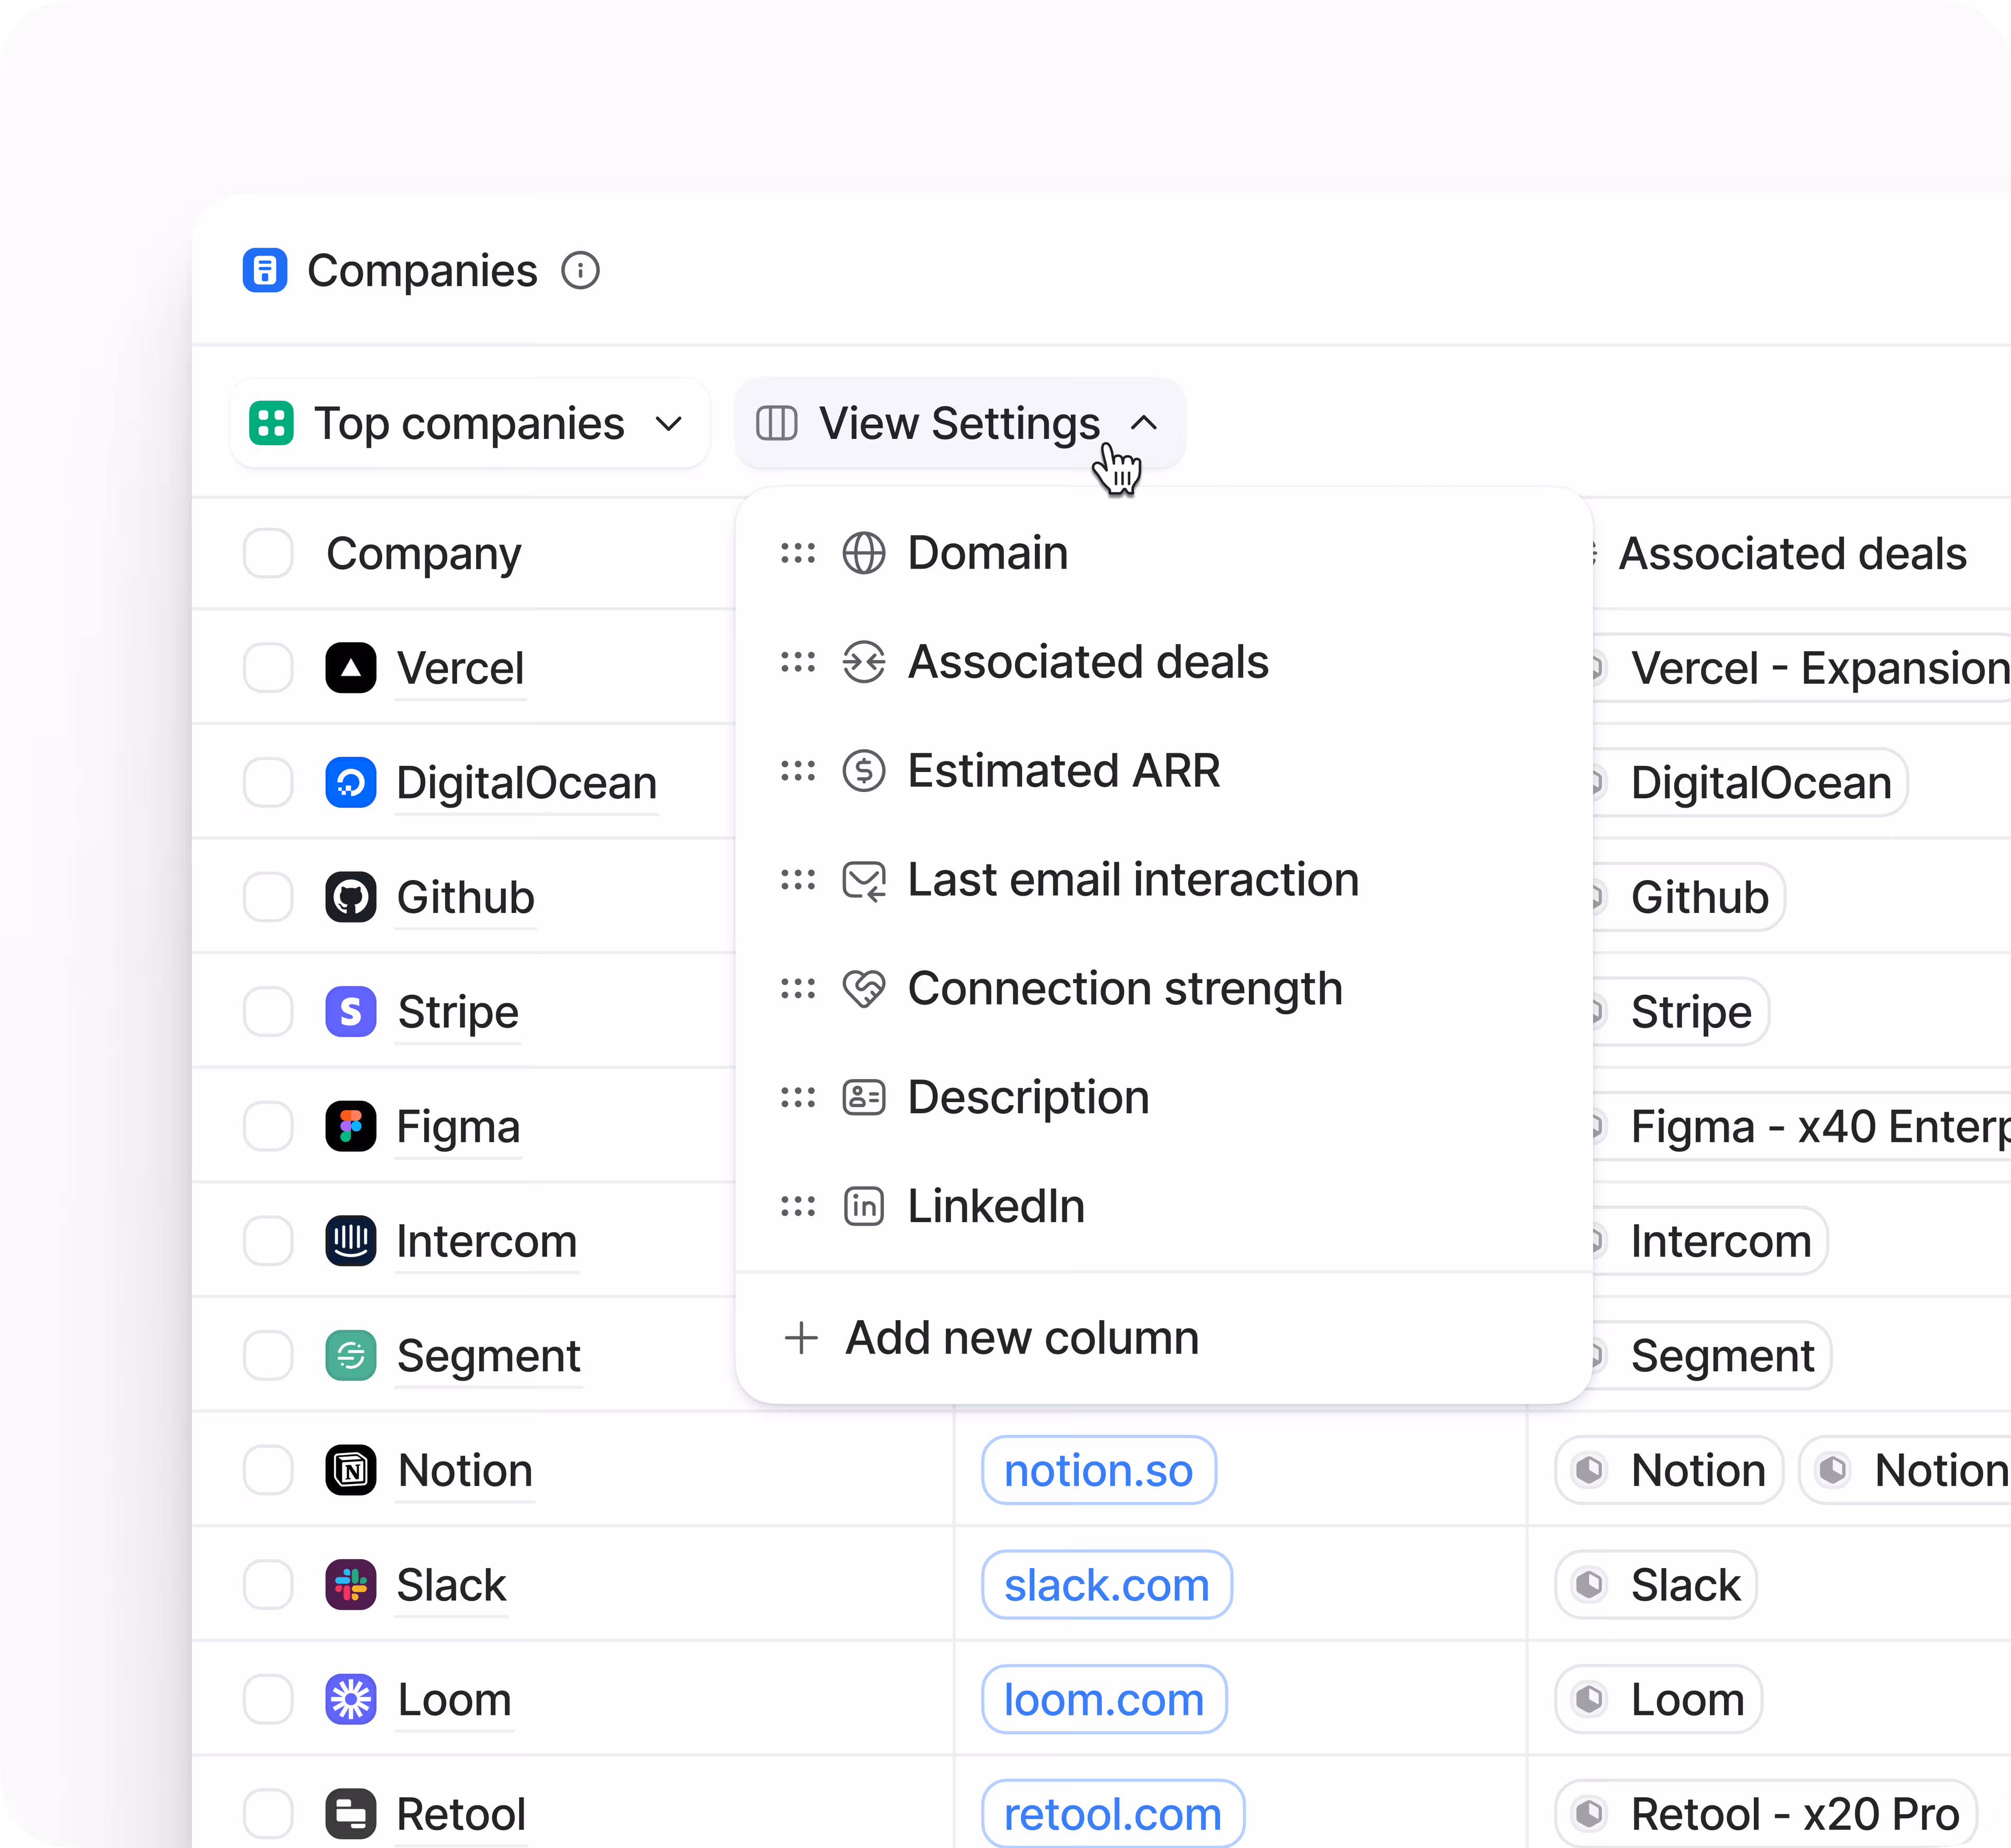The image size is (2011, 1848).
Task: Click the Connection strength heart icon
Action: coord(863,989)
